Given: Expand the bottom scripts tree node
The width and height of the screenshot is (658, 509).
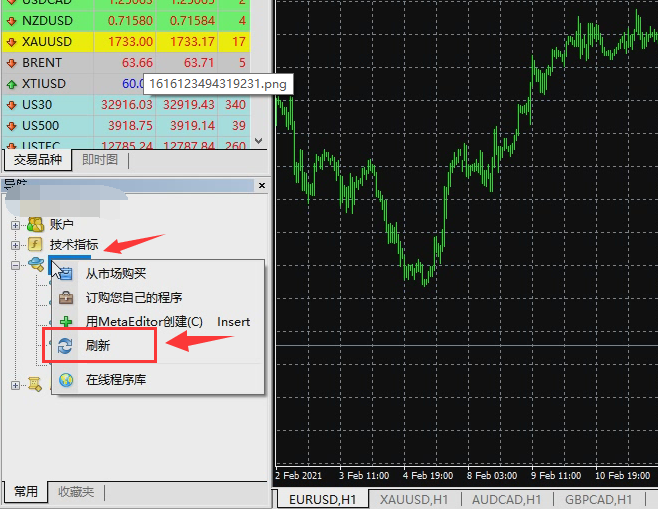Looking at the screenshot, I should point(16,385).
